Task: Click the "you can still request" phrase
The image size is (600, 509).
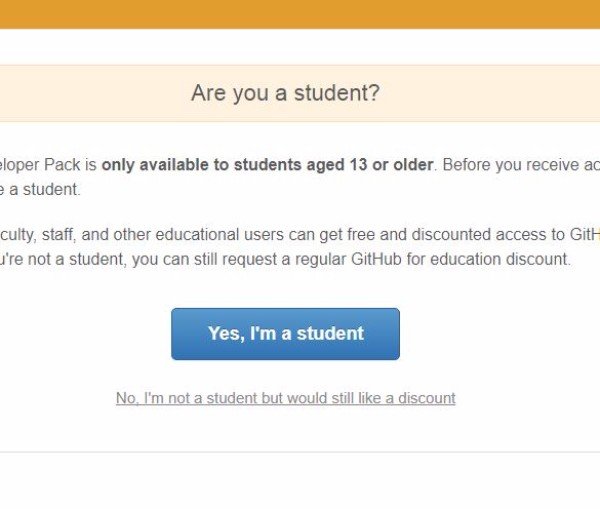Action: coord(215,260)
